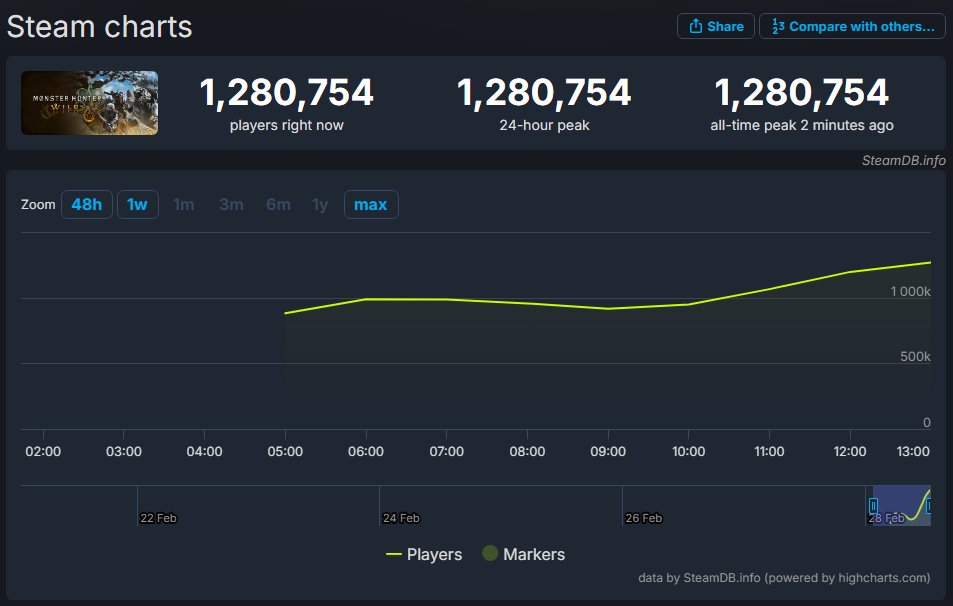This screenshot has height=606, width=953.
Task: Click the SteamDB.info watermark link
Action: click(903, 160)
